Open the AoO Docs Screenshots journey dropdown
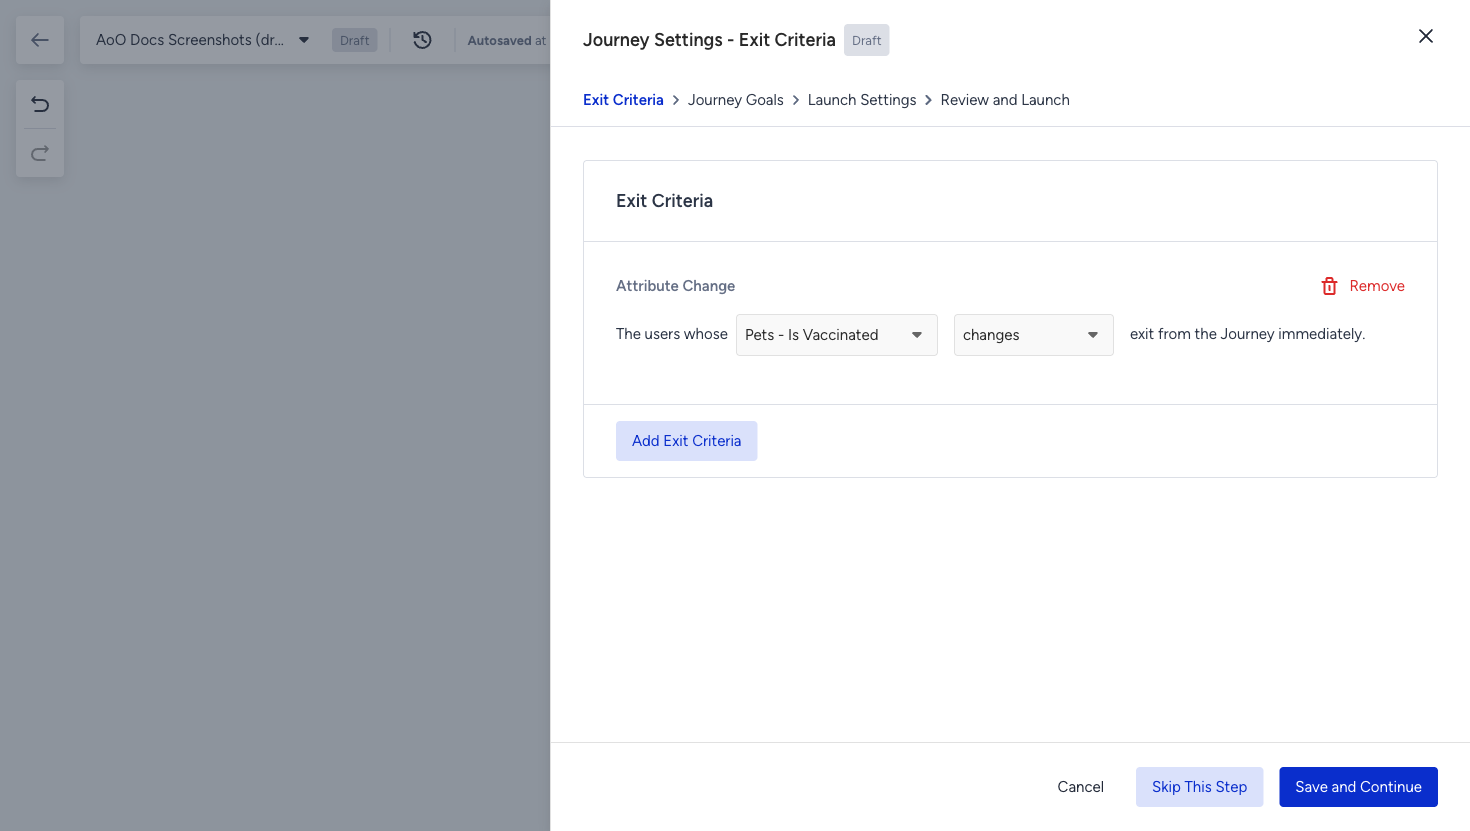 pyautogui.click(x=203, y=40)
